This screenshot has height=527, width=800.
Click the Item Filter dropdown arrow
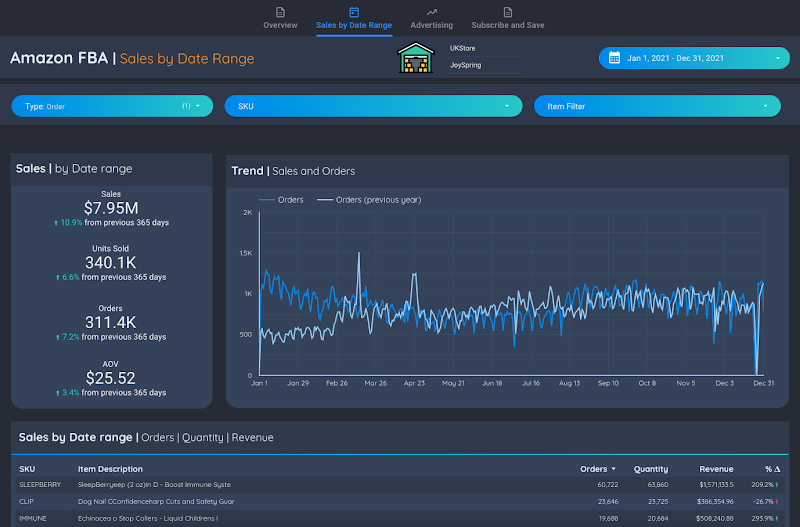pyautogui.click(x=765, y=106)
